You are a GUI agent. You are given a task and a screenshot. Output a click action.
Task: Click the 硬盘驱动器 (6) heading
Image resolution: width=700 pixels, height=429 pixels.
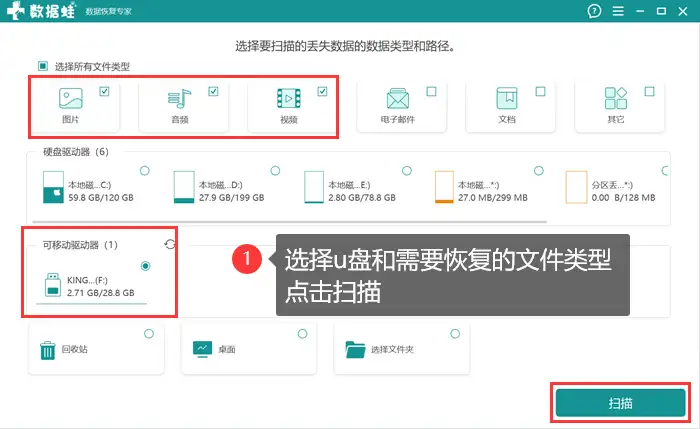click(76, 152)
